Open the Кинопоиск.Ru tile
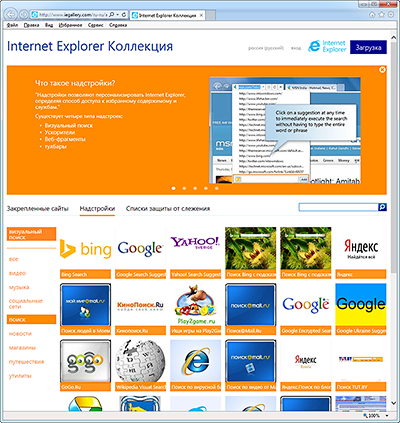400x423 pixels. click(140, 309)
